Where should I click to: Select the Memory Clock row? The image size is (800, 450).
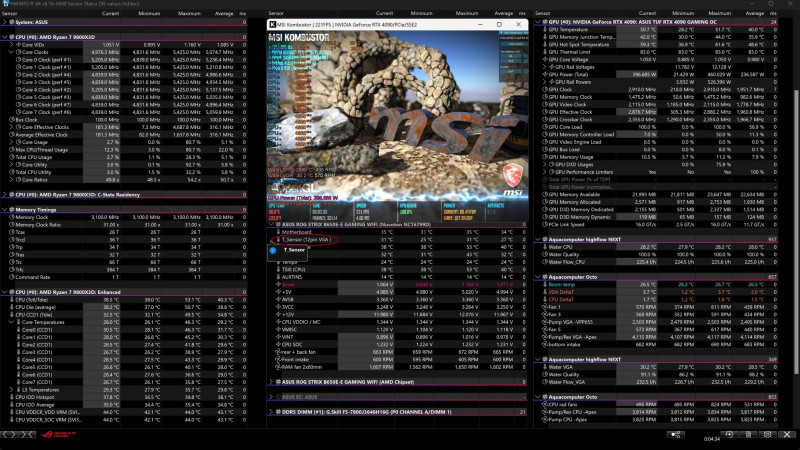123,217
